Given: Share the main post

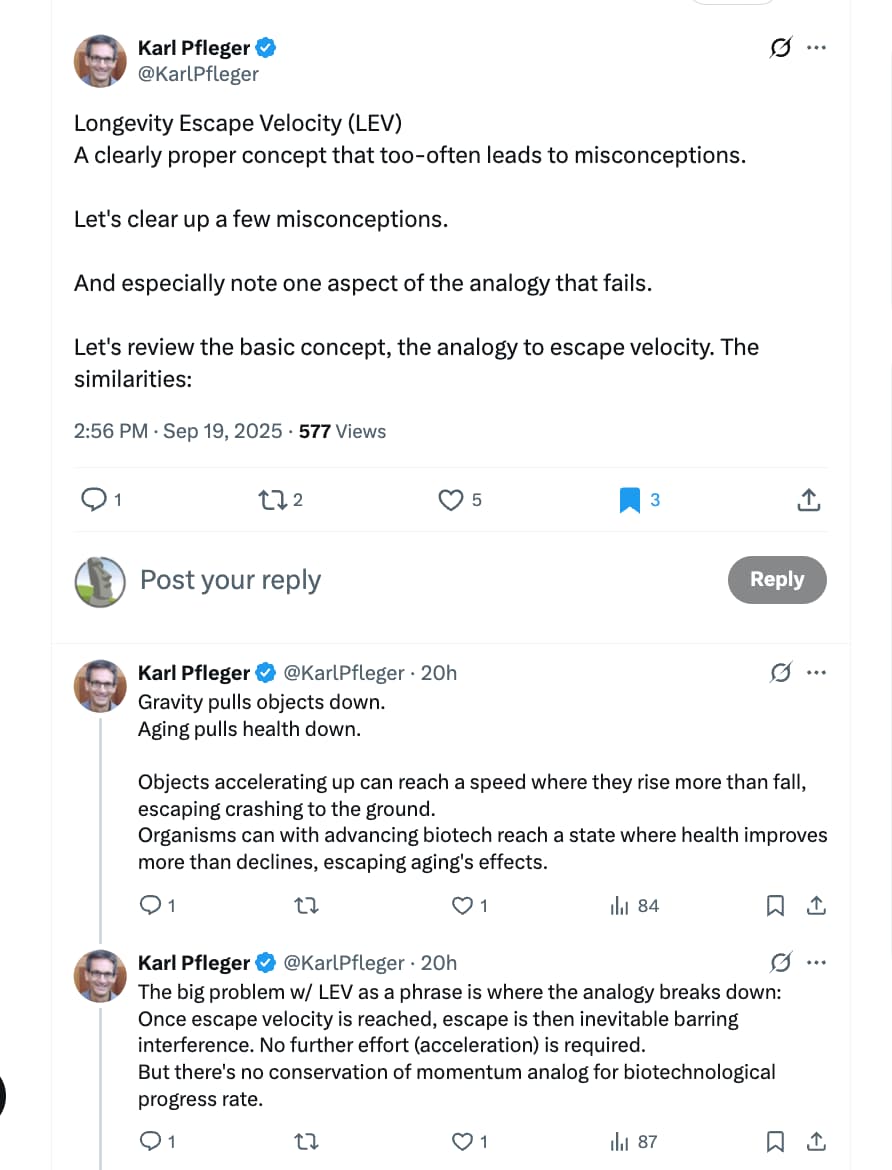Looking at the screenshot, I should coord(809,499).
